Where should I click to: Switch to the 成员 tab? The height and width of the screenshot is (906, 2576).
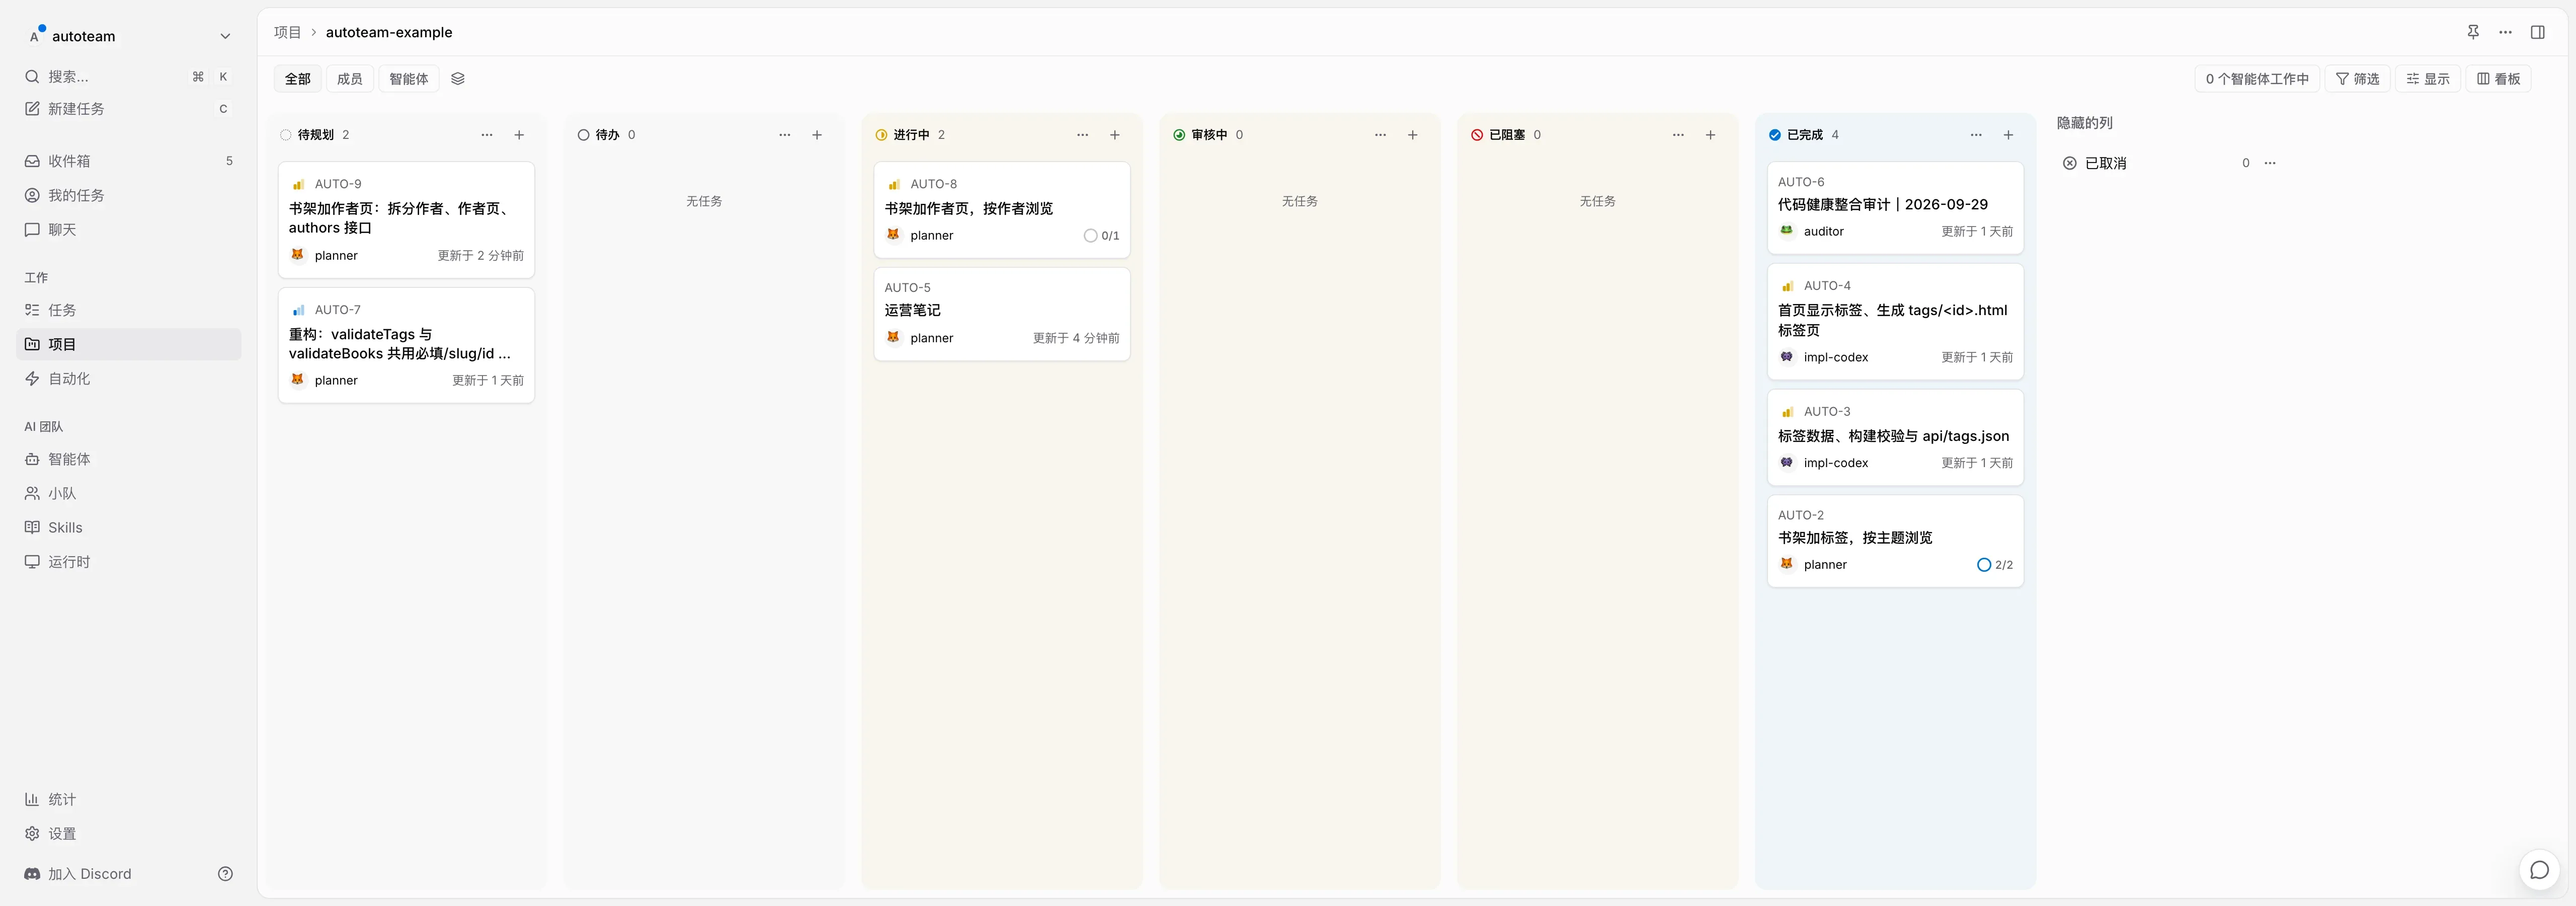click(350, 79)
